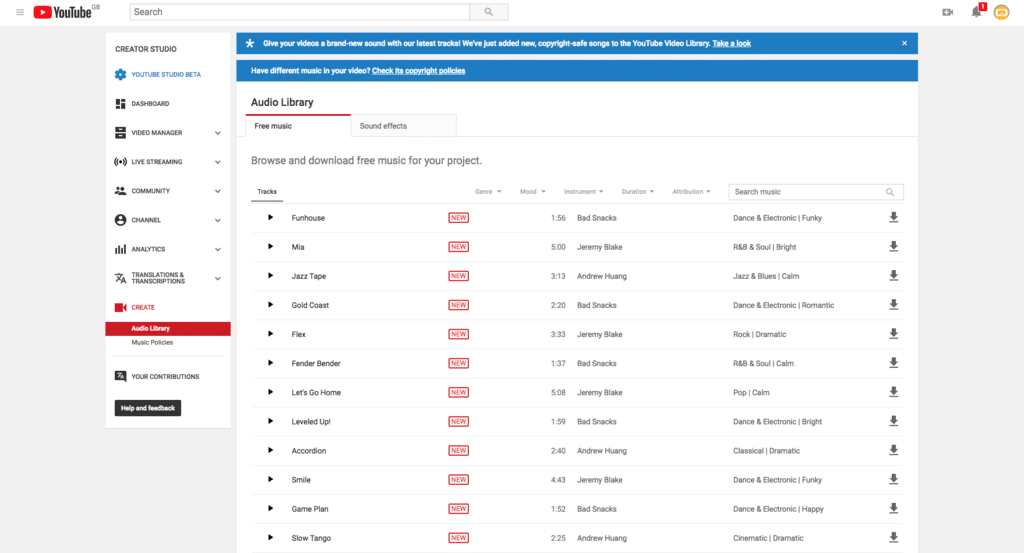Play the Funhouse track

click(x=270, y=217)
